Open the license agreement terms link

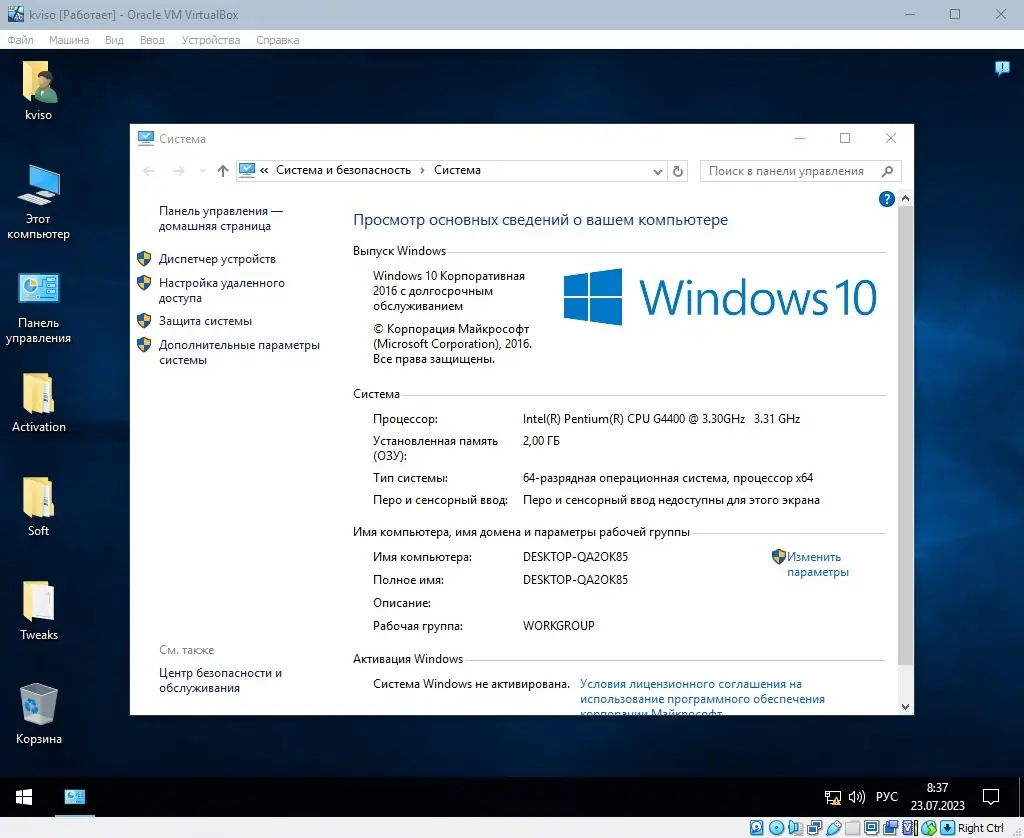click(x=702, y=698)
